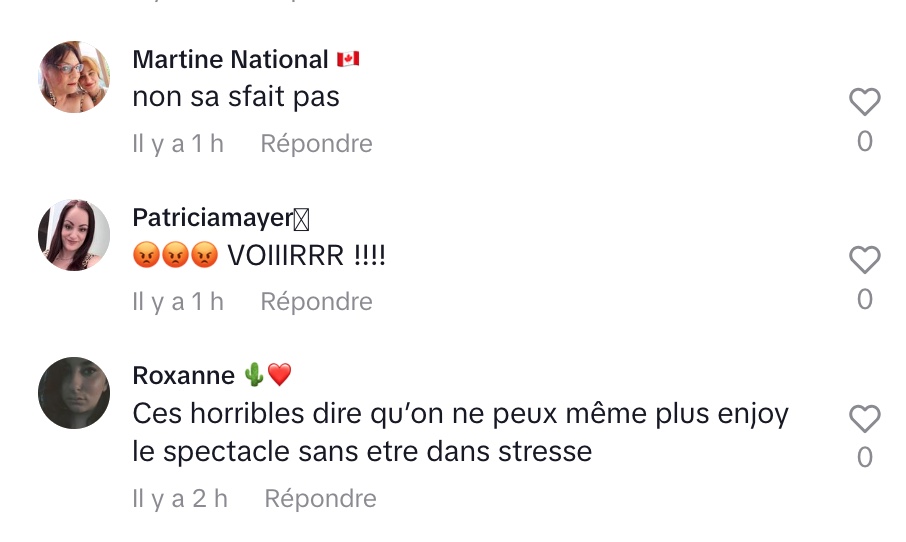
Task: Like Roxanne's comment about the spectacle
Action: [864, 418]
